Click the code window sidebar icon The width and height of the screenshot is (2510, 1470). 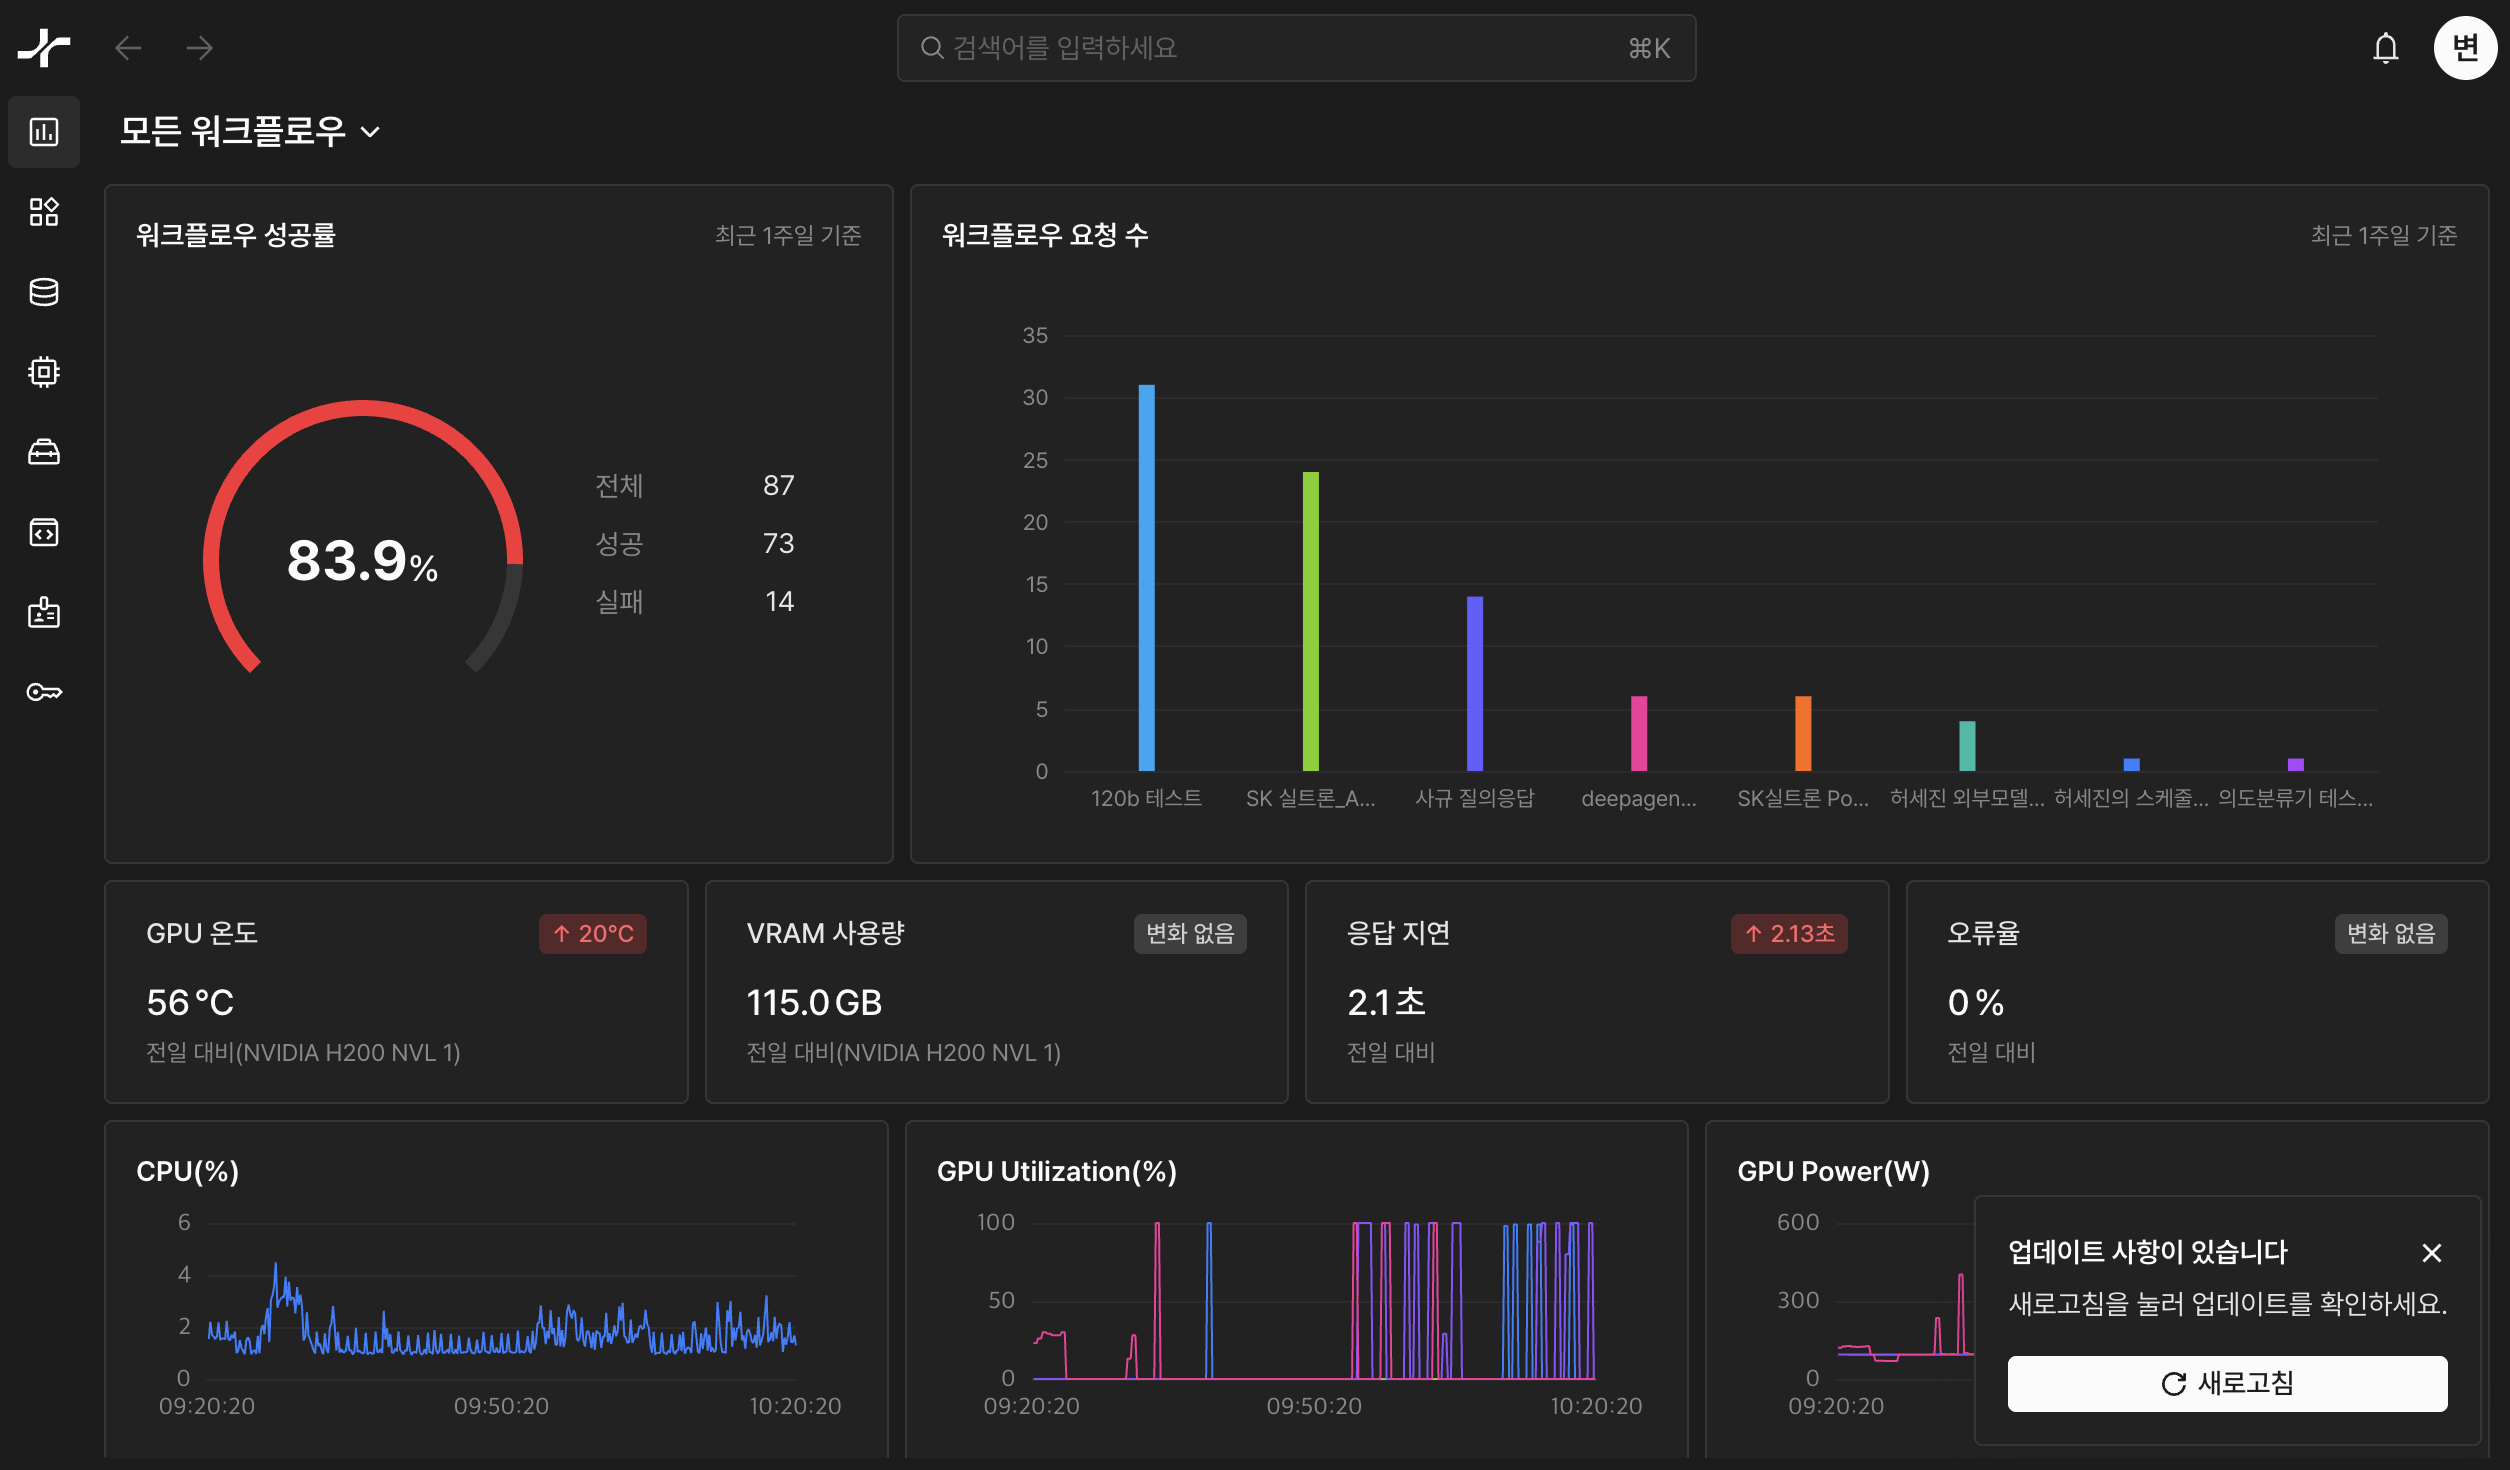pos(44,532)
